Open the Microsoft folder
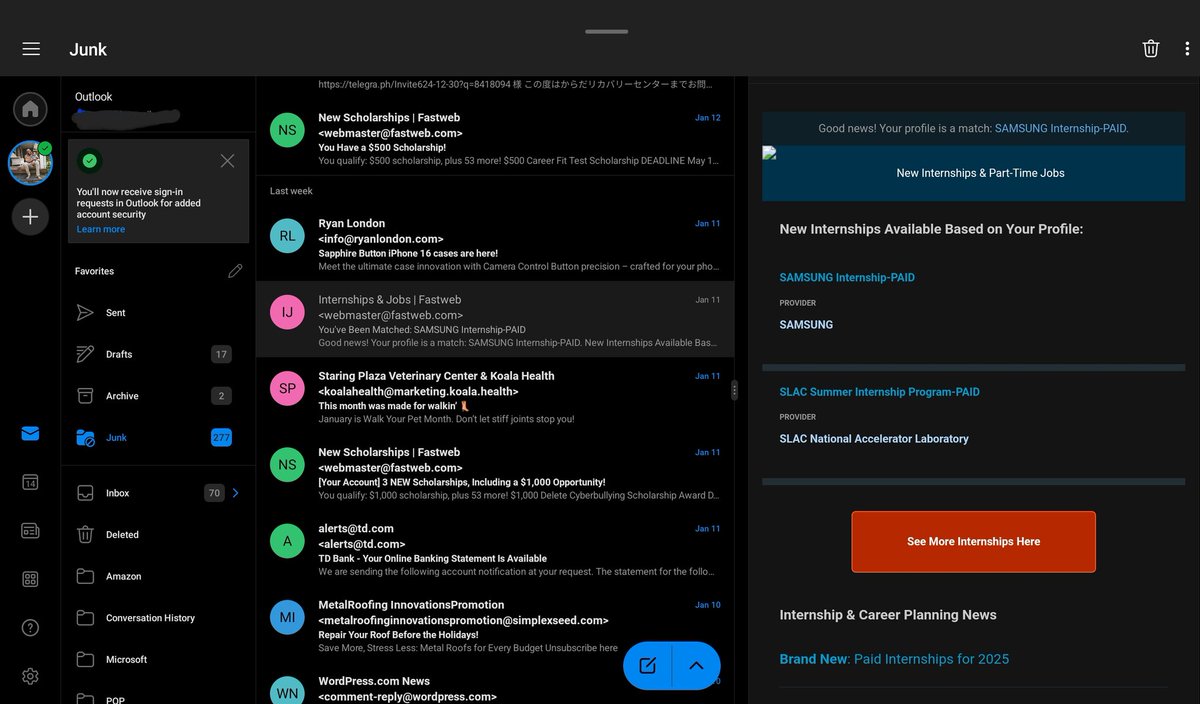 (158, 660)
